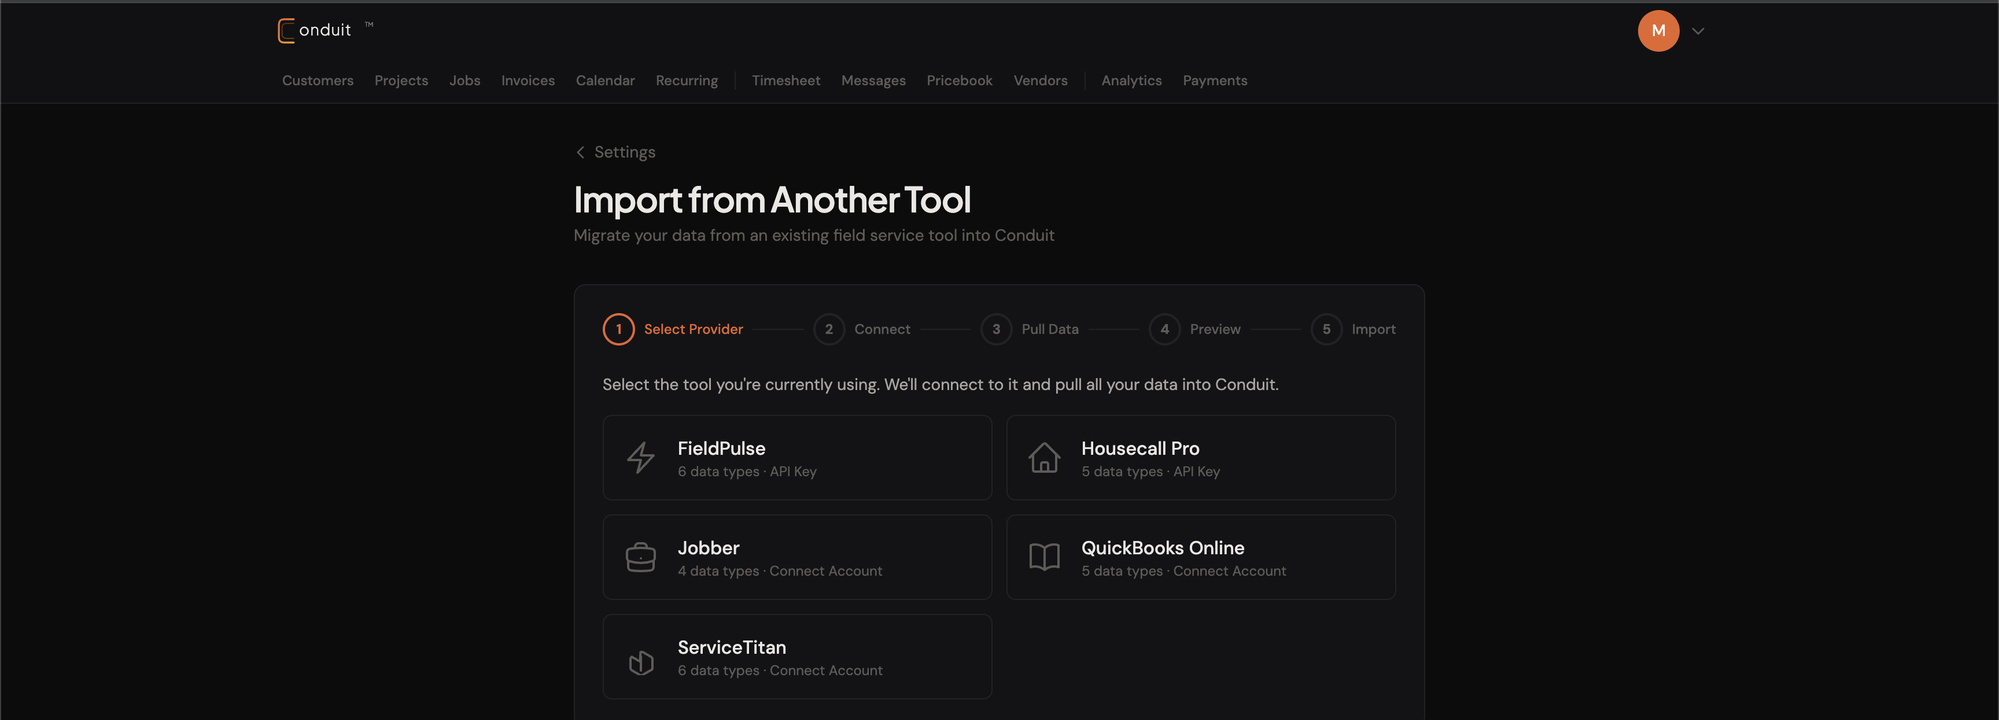Click step 3 circle for Pull Data
Screen dimensions: 1999x720
996,329
